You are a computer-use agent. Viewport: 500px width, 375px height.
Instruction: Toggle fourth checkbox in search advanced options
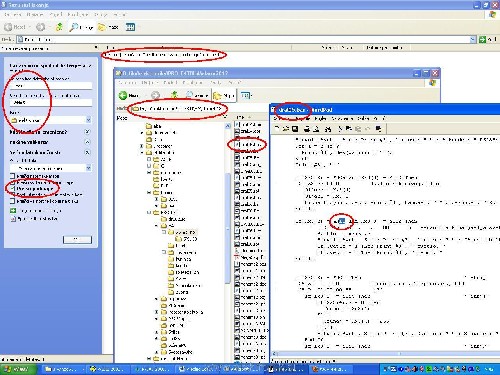coord(12,195)
